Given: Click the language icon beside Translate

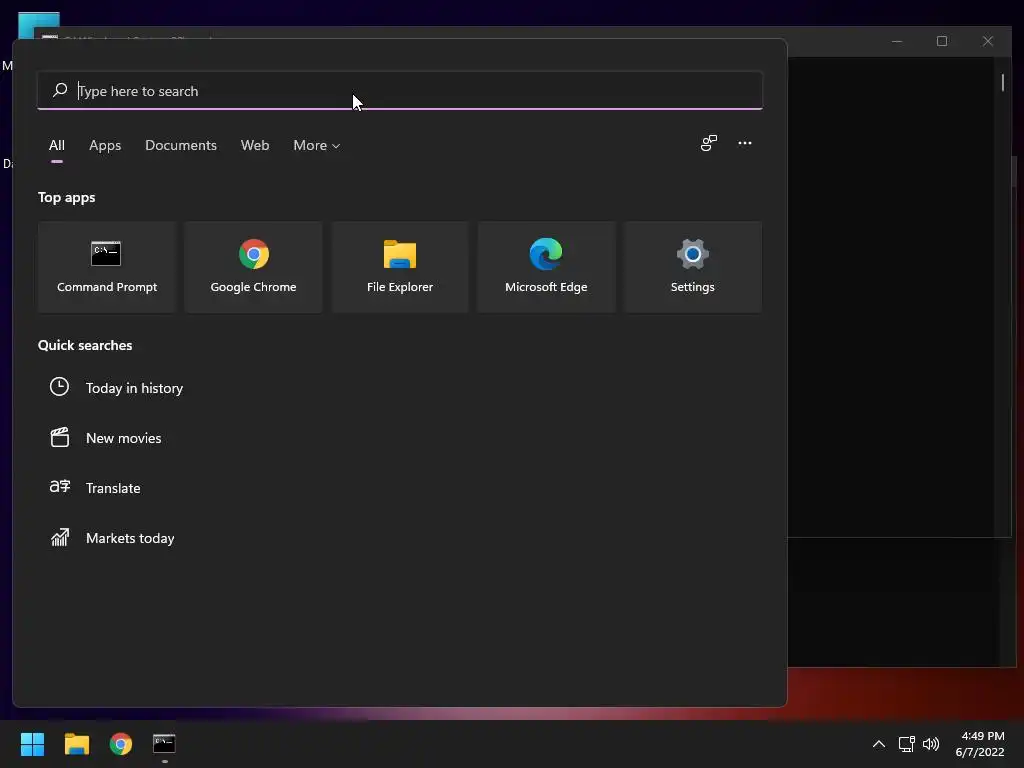Looking at the screenshot, I should 59,487.
